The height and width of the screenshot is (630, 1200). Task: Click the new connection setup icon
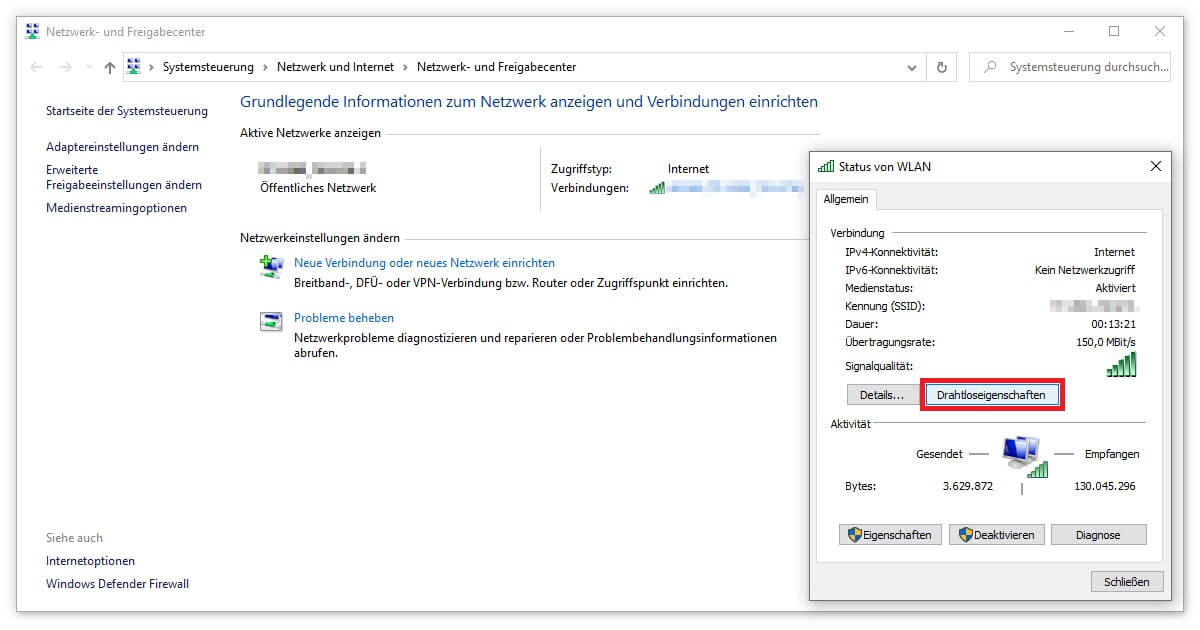(x=271, y=267)
